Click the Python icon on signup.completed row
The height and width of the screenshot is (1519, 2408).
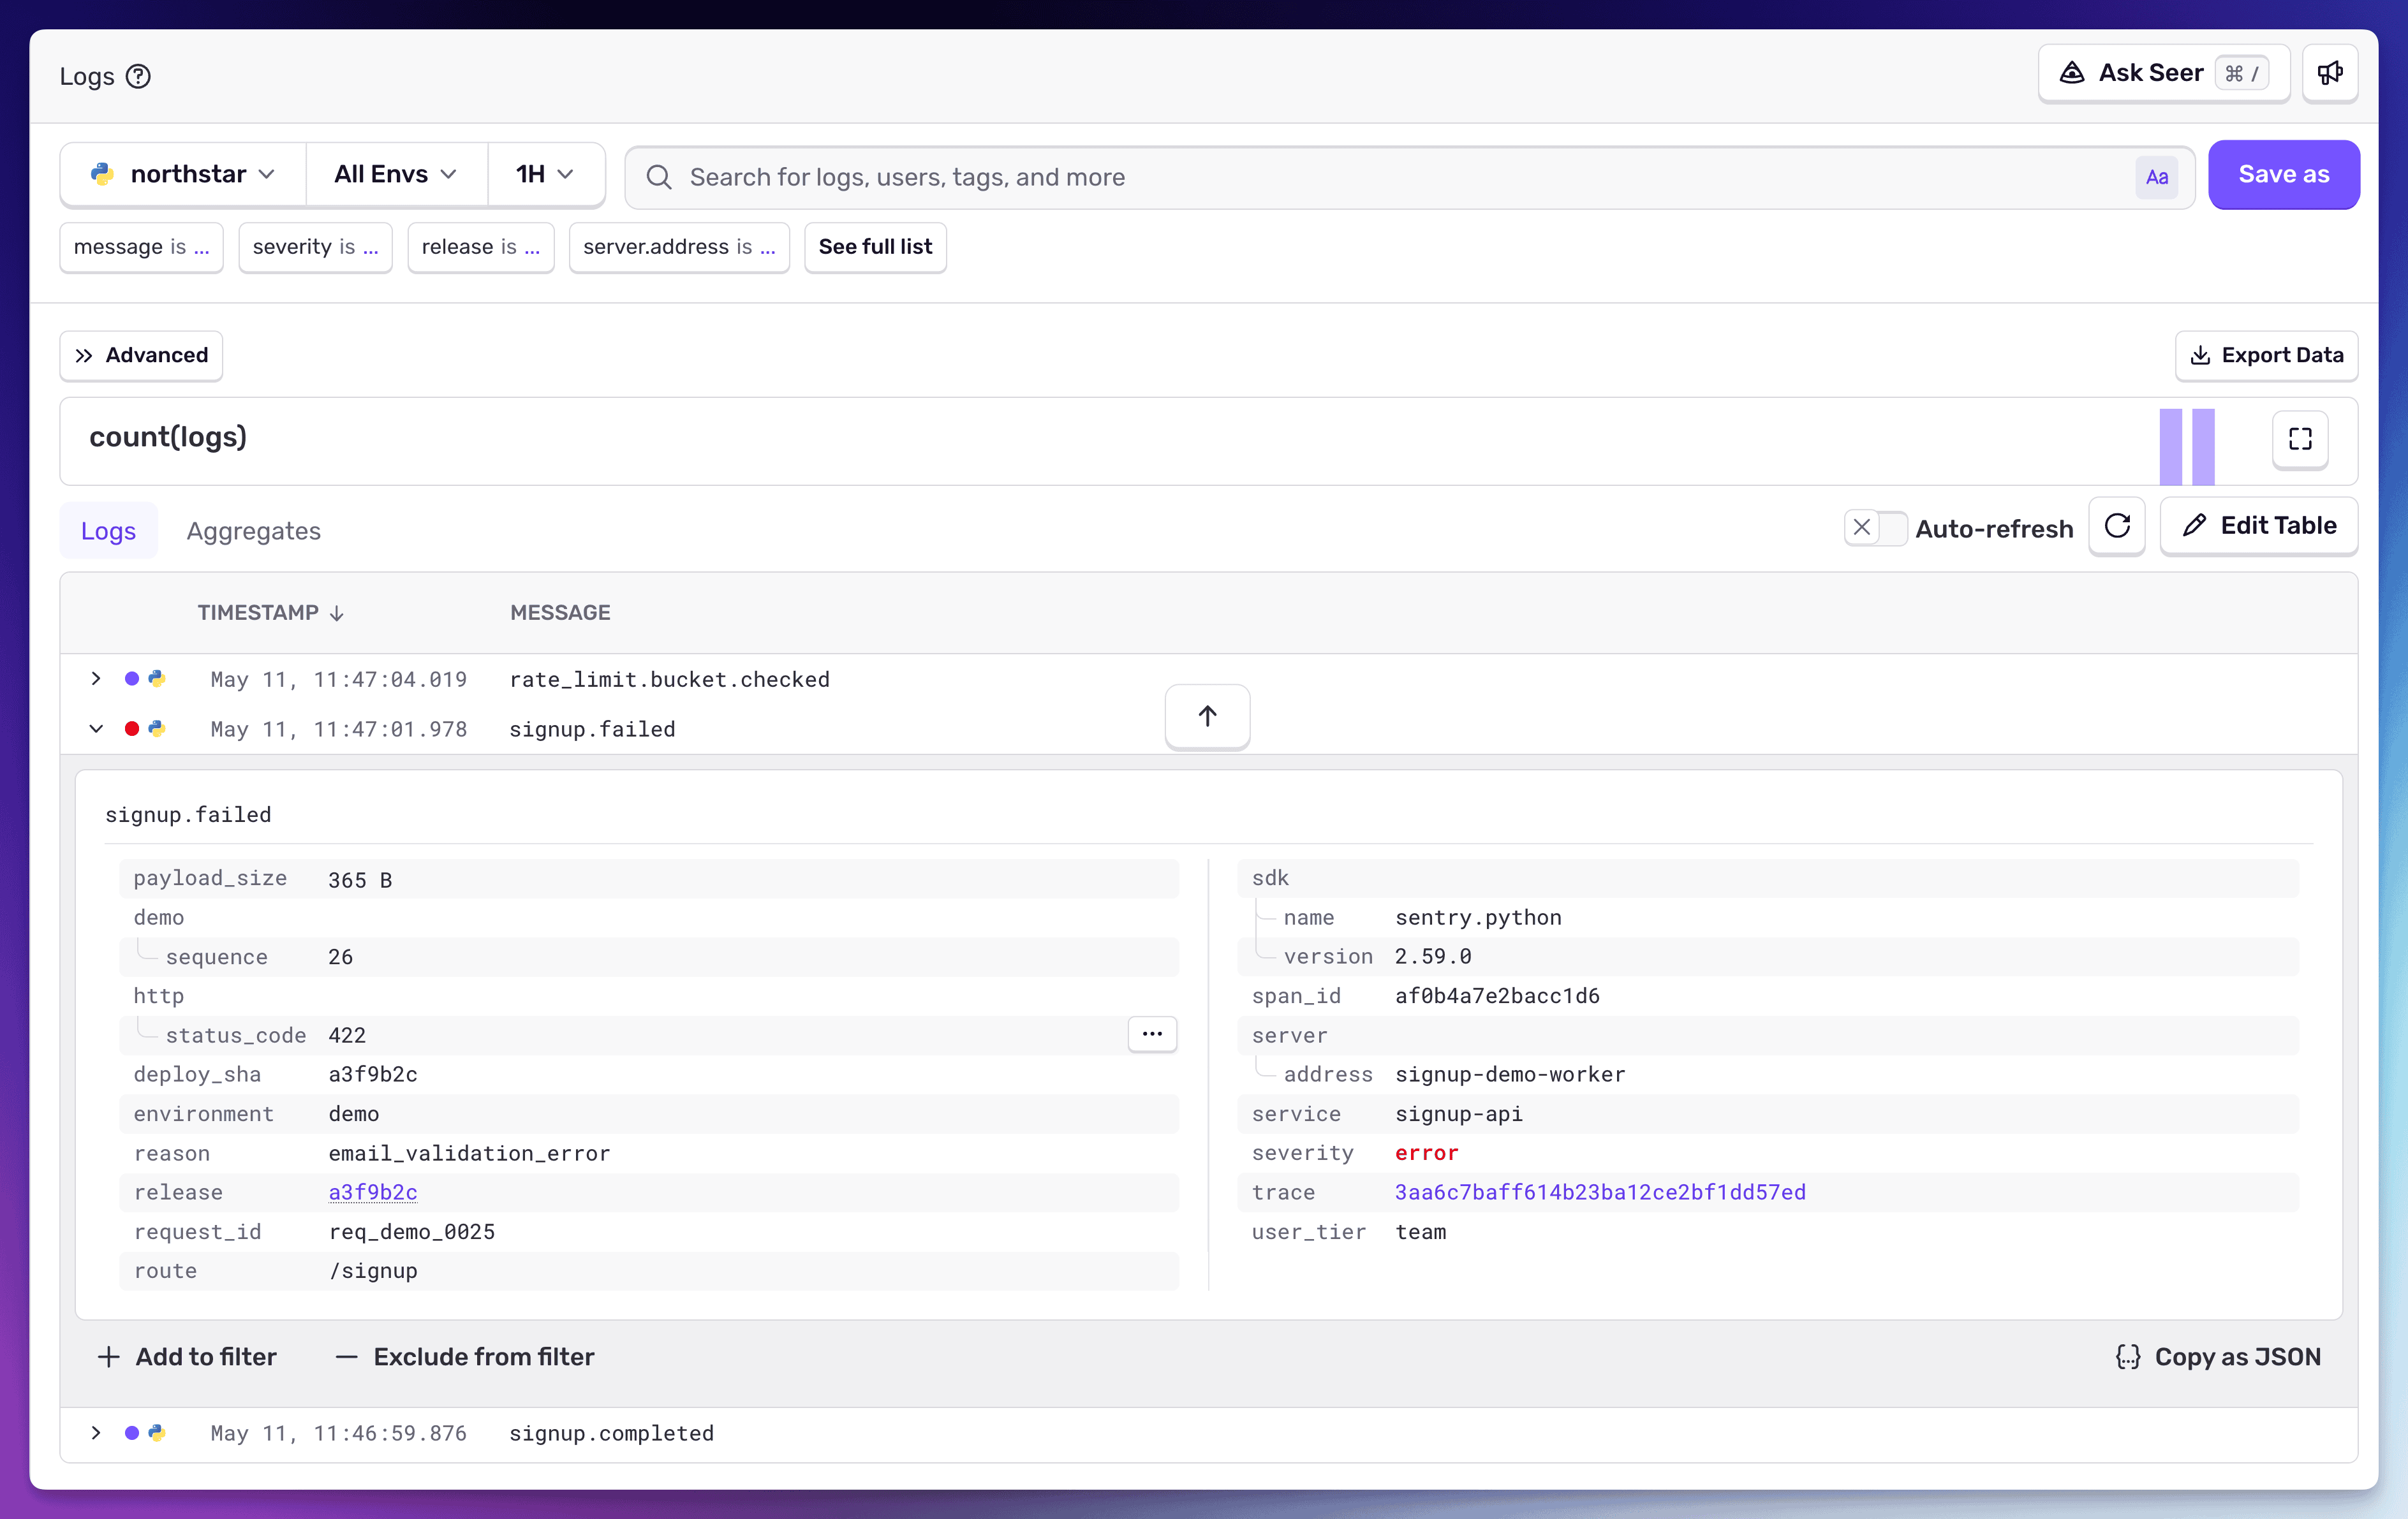(x=156, y=1433)
